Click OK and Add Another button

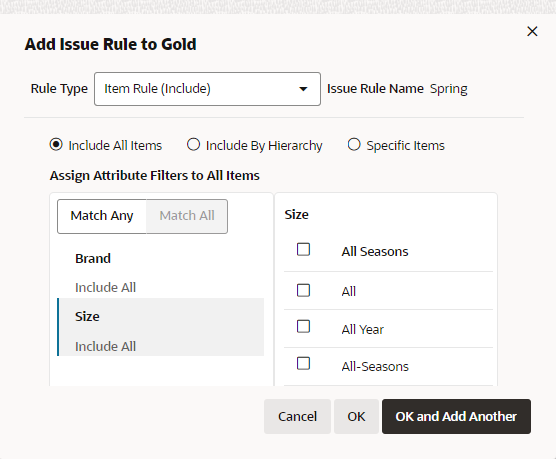[456, 416]
